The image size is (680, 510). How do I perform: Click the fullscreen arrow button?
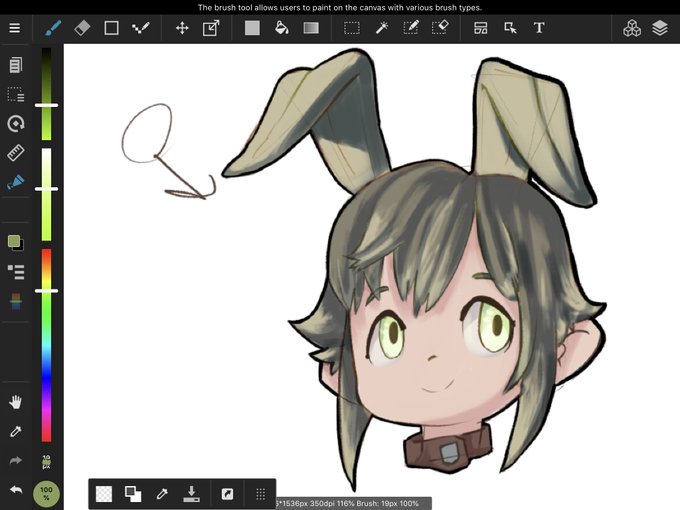click(227, 494)
